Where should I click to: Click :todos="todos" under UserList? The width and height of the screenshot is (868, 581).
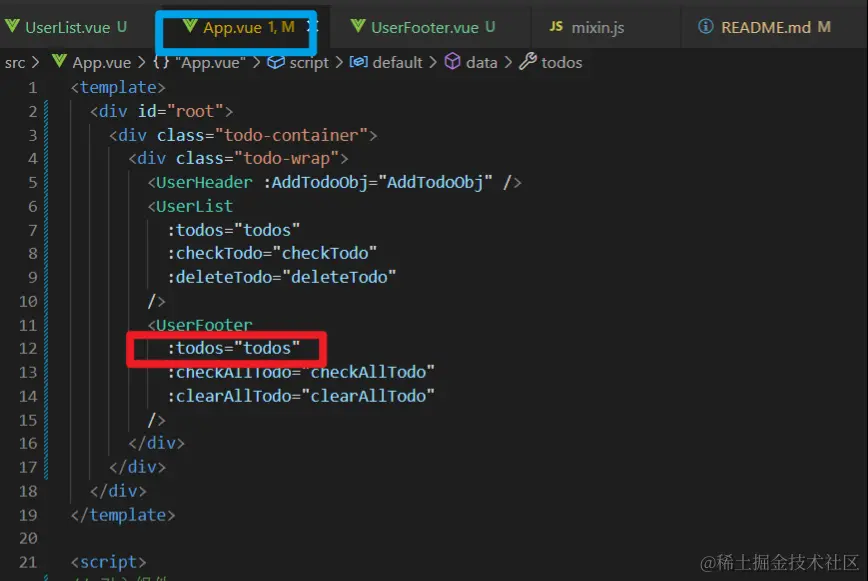pos(234,230)
